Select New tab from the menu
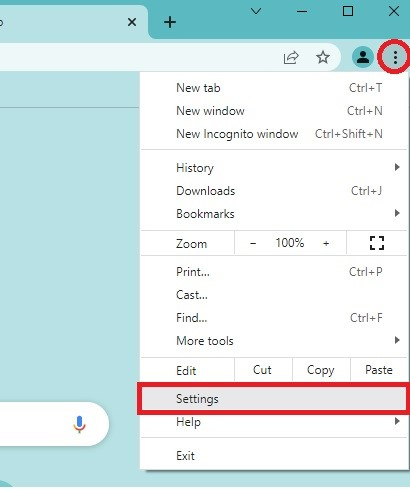Image resolution: width=410 pixels, height=490 pixels. tap(274, 88)
